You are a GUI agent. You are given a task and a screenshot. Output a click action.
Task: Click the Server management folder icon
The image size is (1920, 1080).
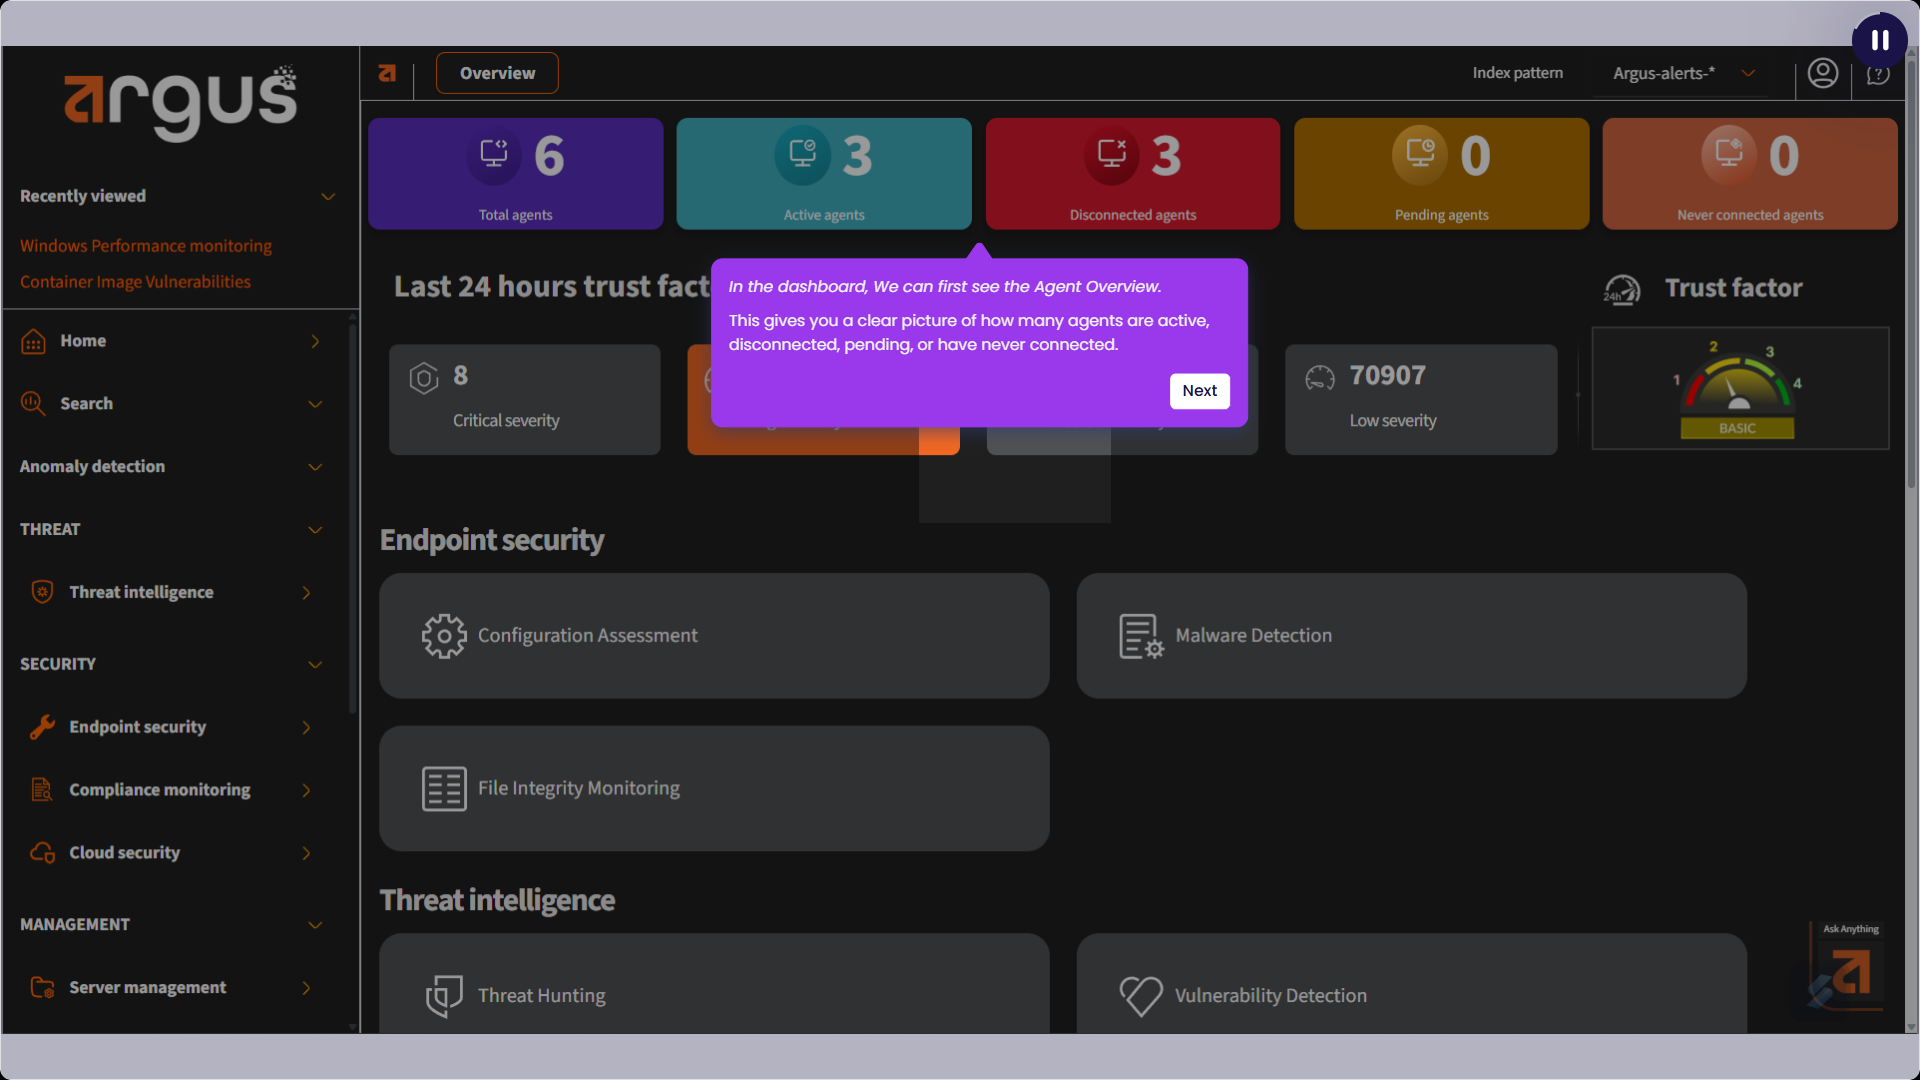click(42, 988)
